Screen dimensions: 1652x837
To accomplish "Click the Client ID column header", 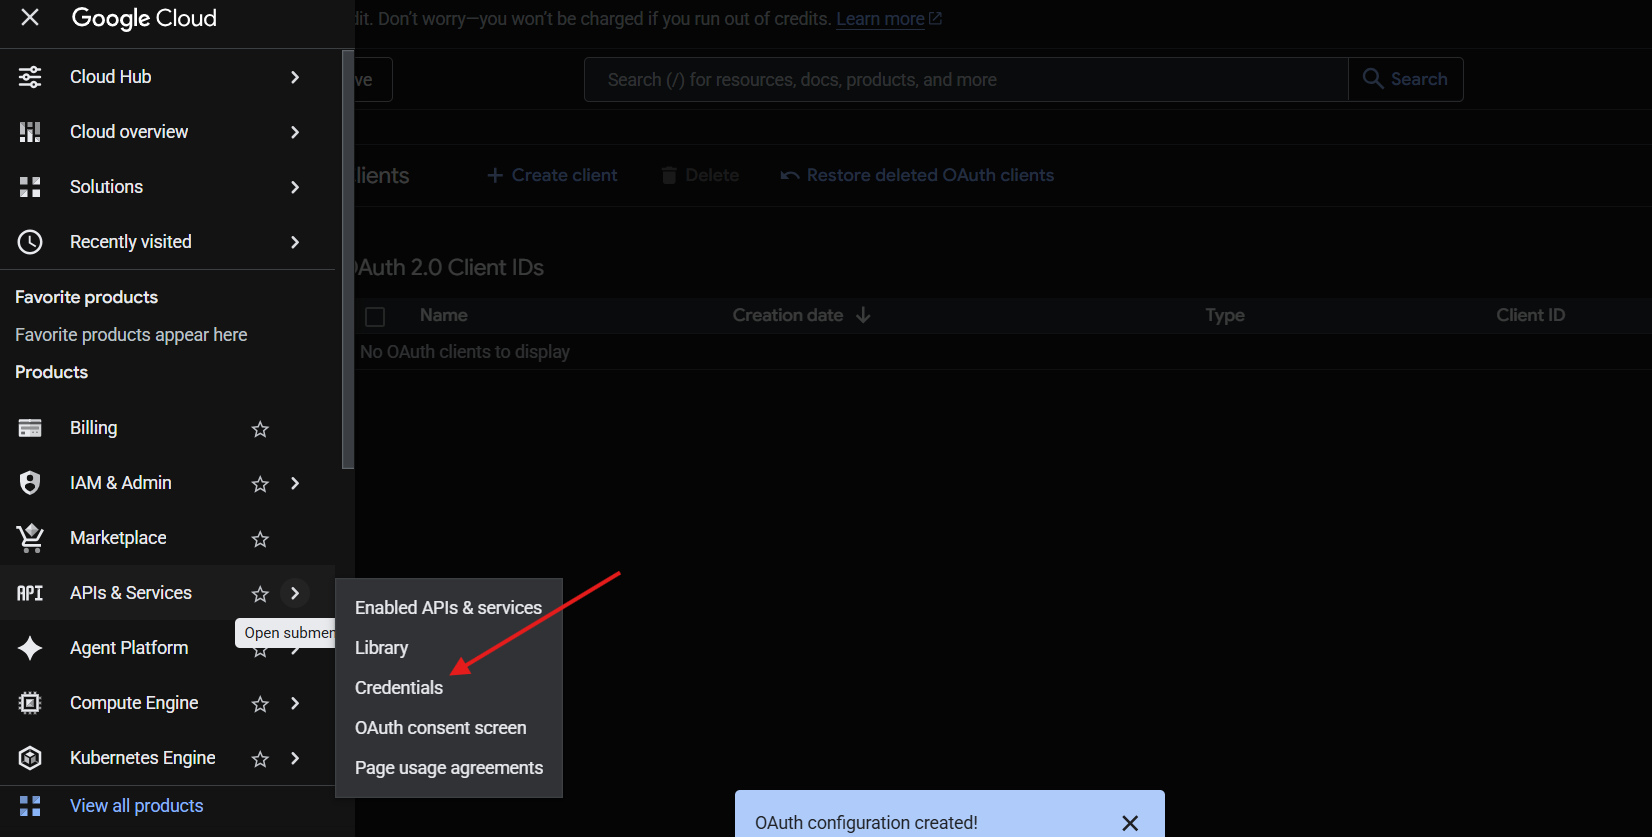I will 1530,315.
